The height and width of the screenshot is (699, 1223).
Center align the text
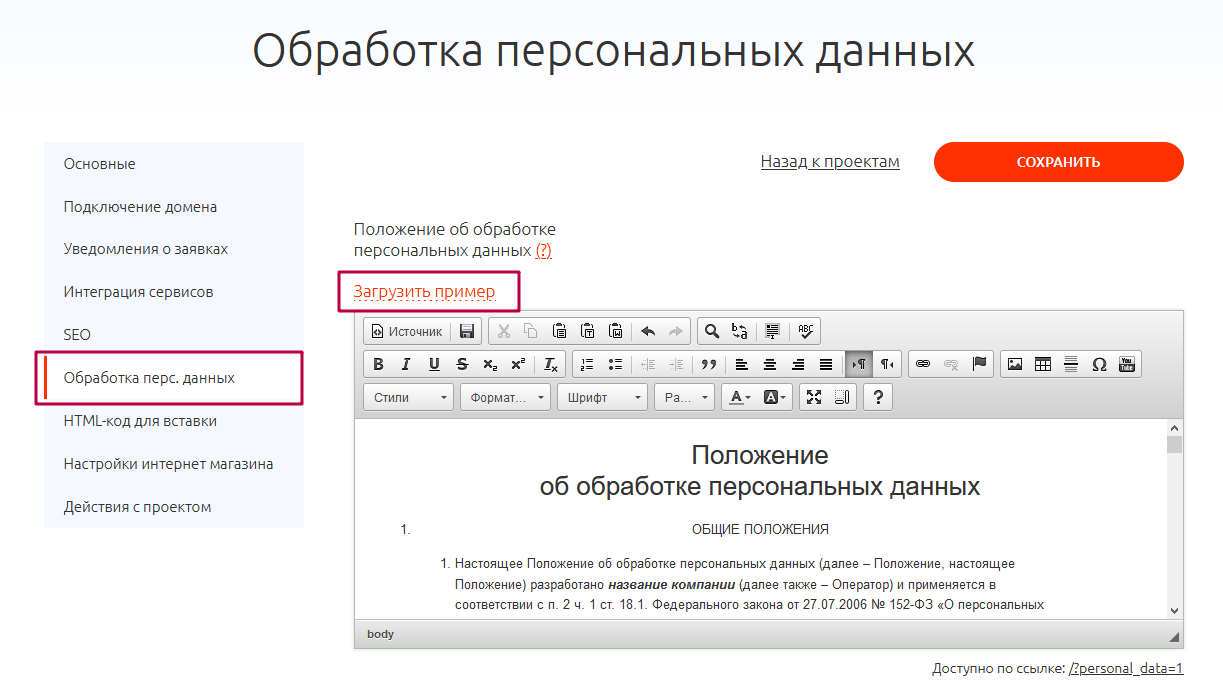click(769, 364)
